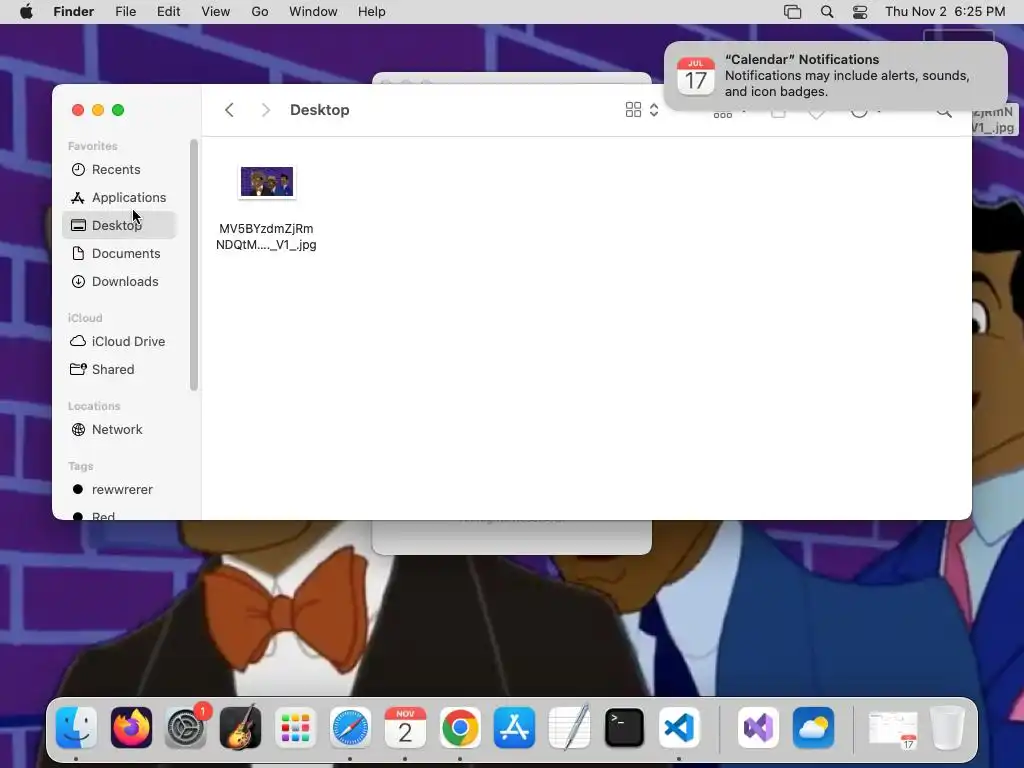This screenshot has height=768, width=1024.
Task: Click the MV5BYzdmZjRm..._V1_.jpg file name
Action: pos(266,236)
